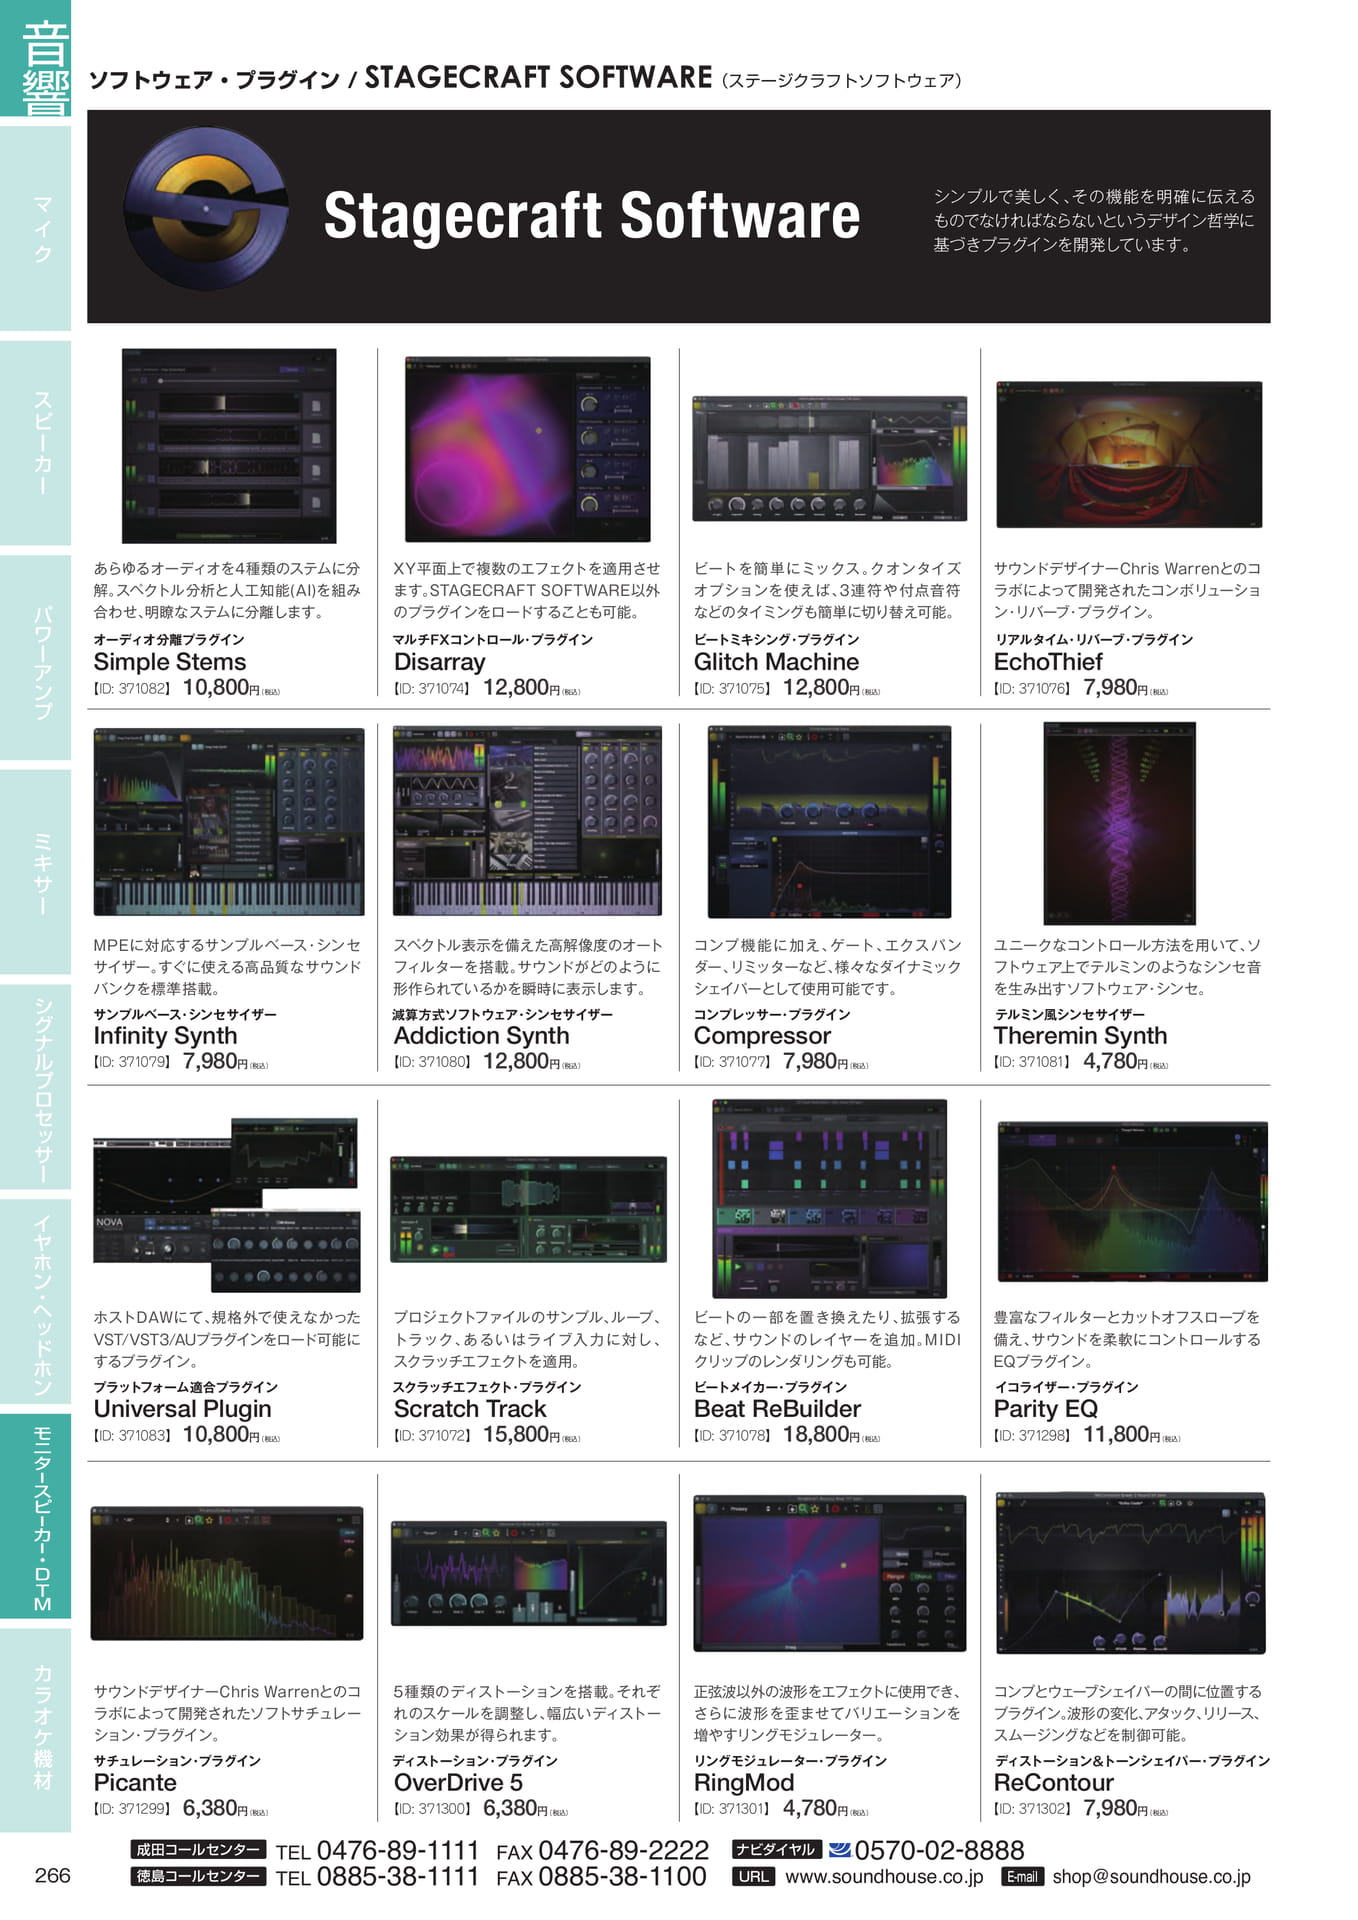Click the Infinity Synth product name

(x=166, y=1036)
